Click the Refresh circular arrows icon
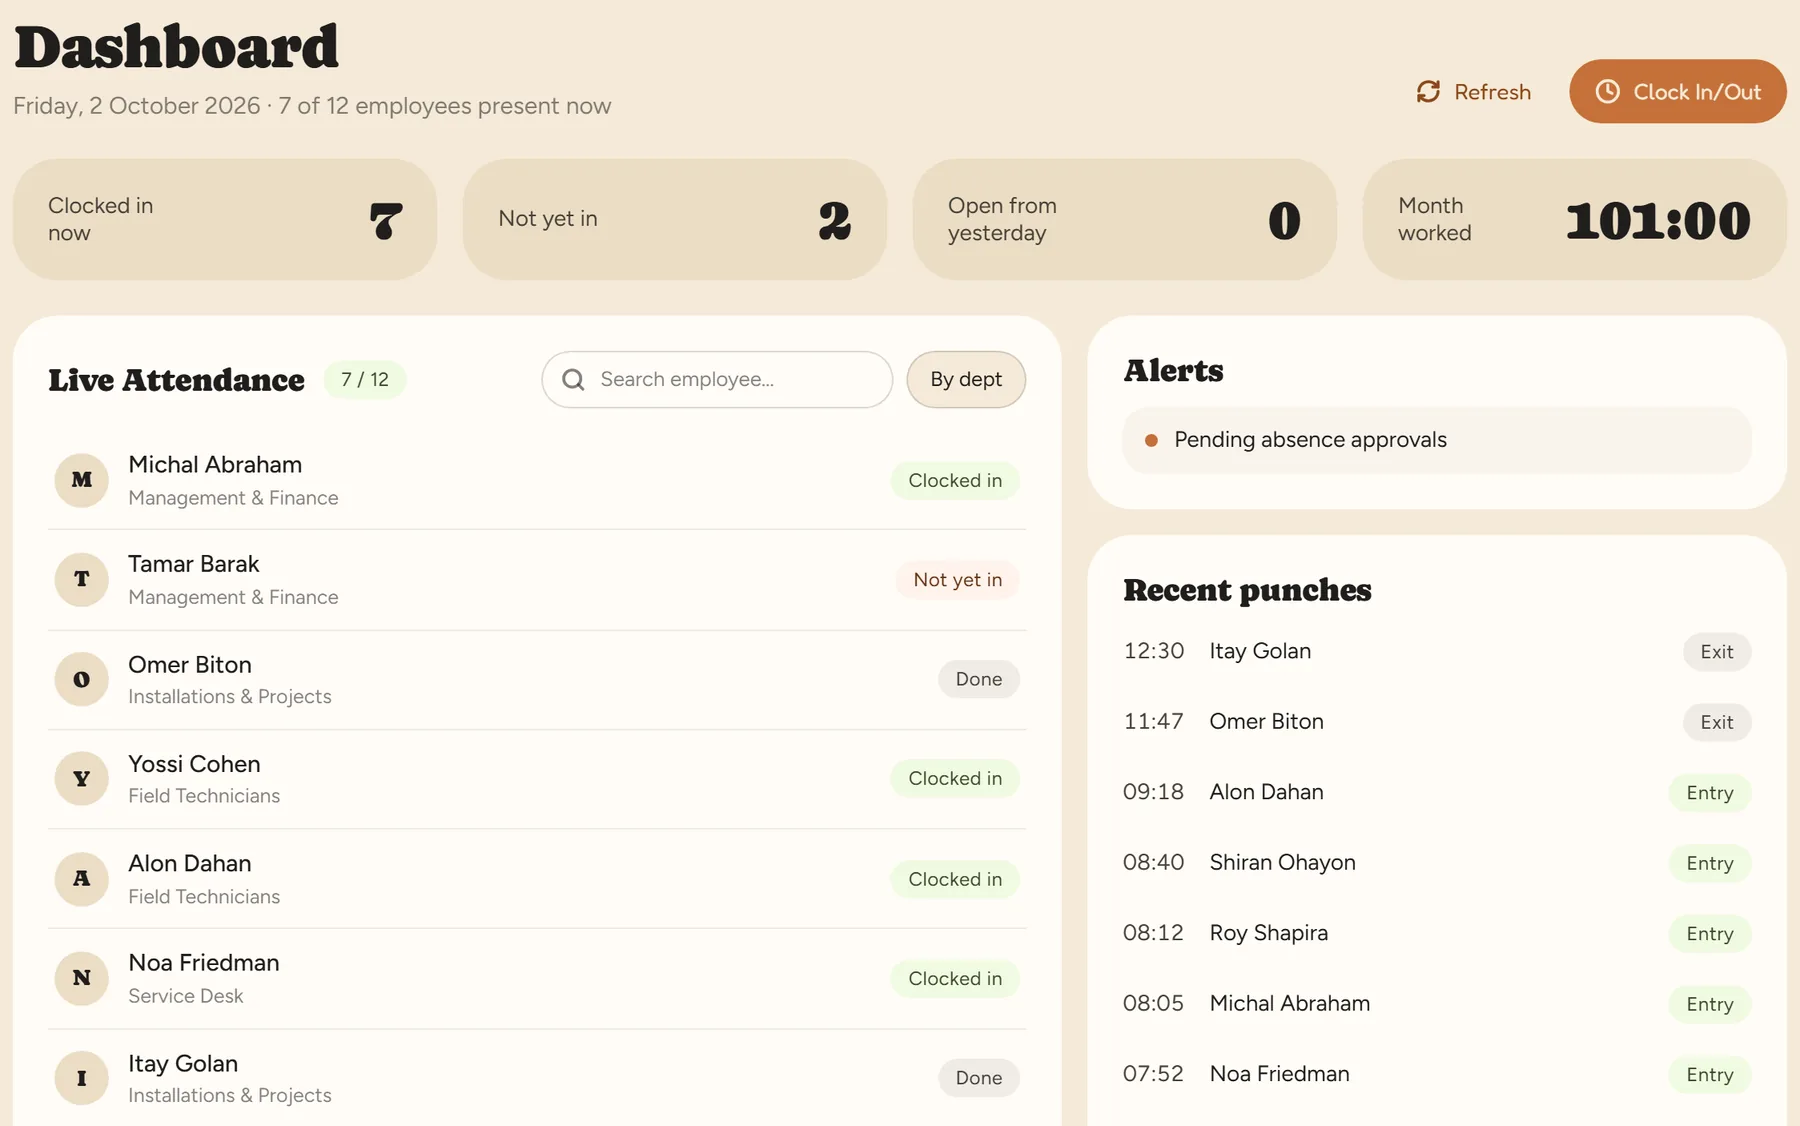Viewport: 1800px width, 1126px height. (1428, 92)
